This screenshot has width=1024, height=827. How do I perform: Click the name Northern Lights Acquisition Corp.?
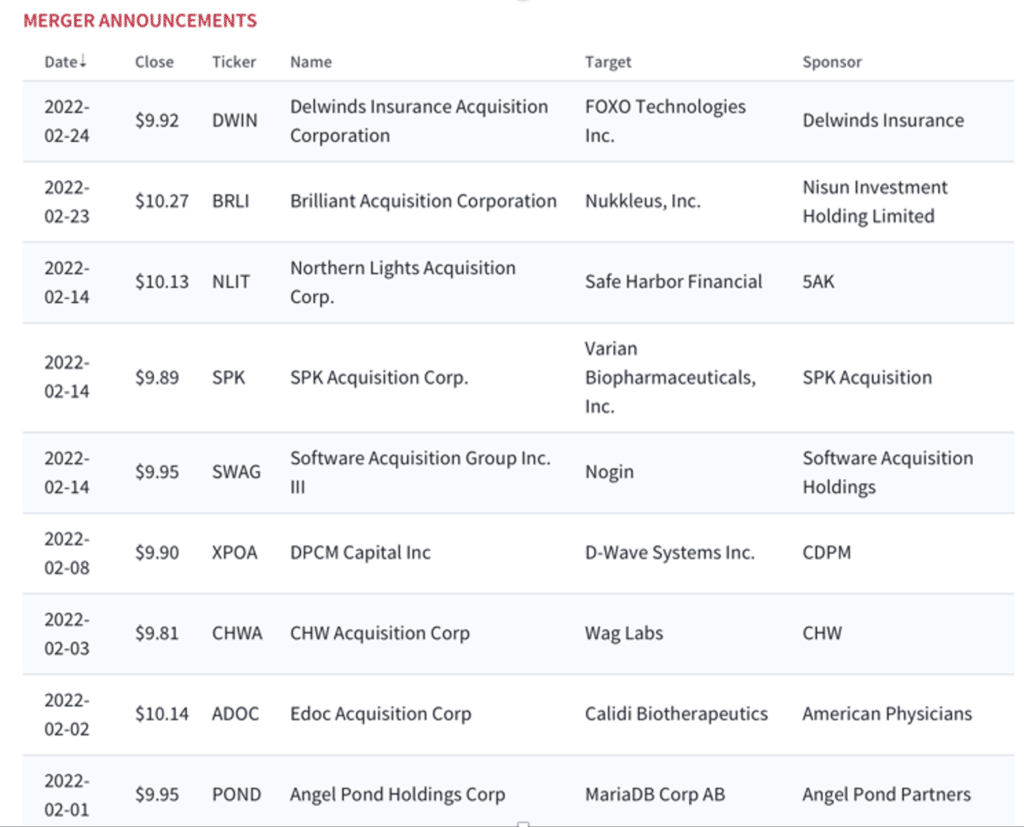click(403, 282)
